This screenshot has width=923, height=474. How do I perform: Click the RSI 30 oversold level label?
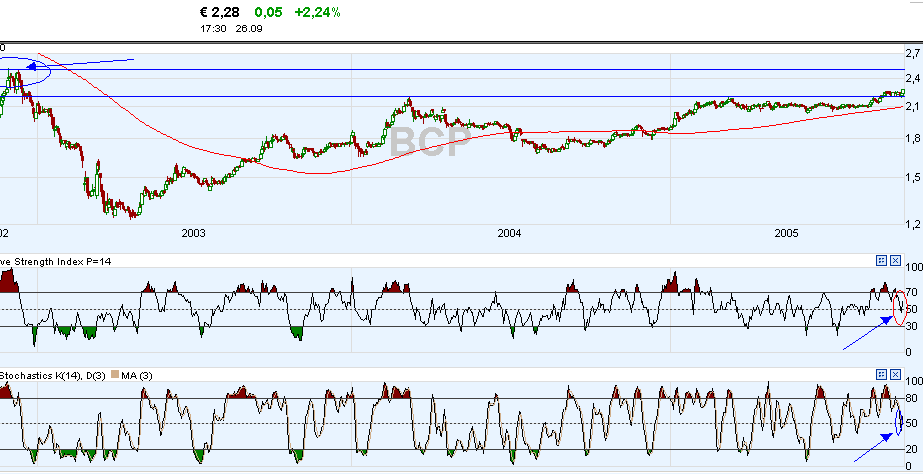(912, 326)
